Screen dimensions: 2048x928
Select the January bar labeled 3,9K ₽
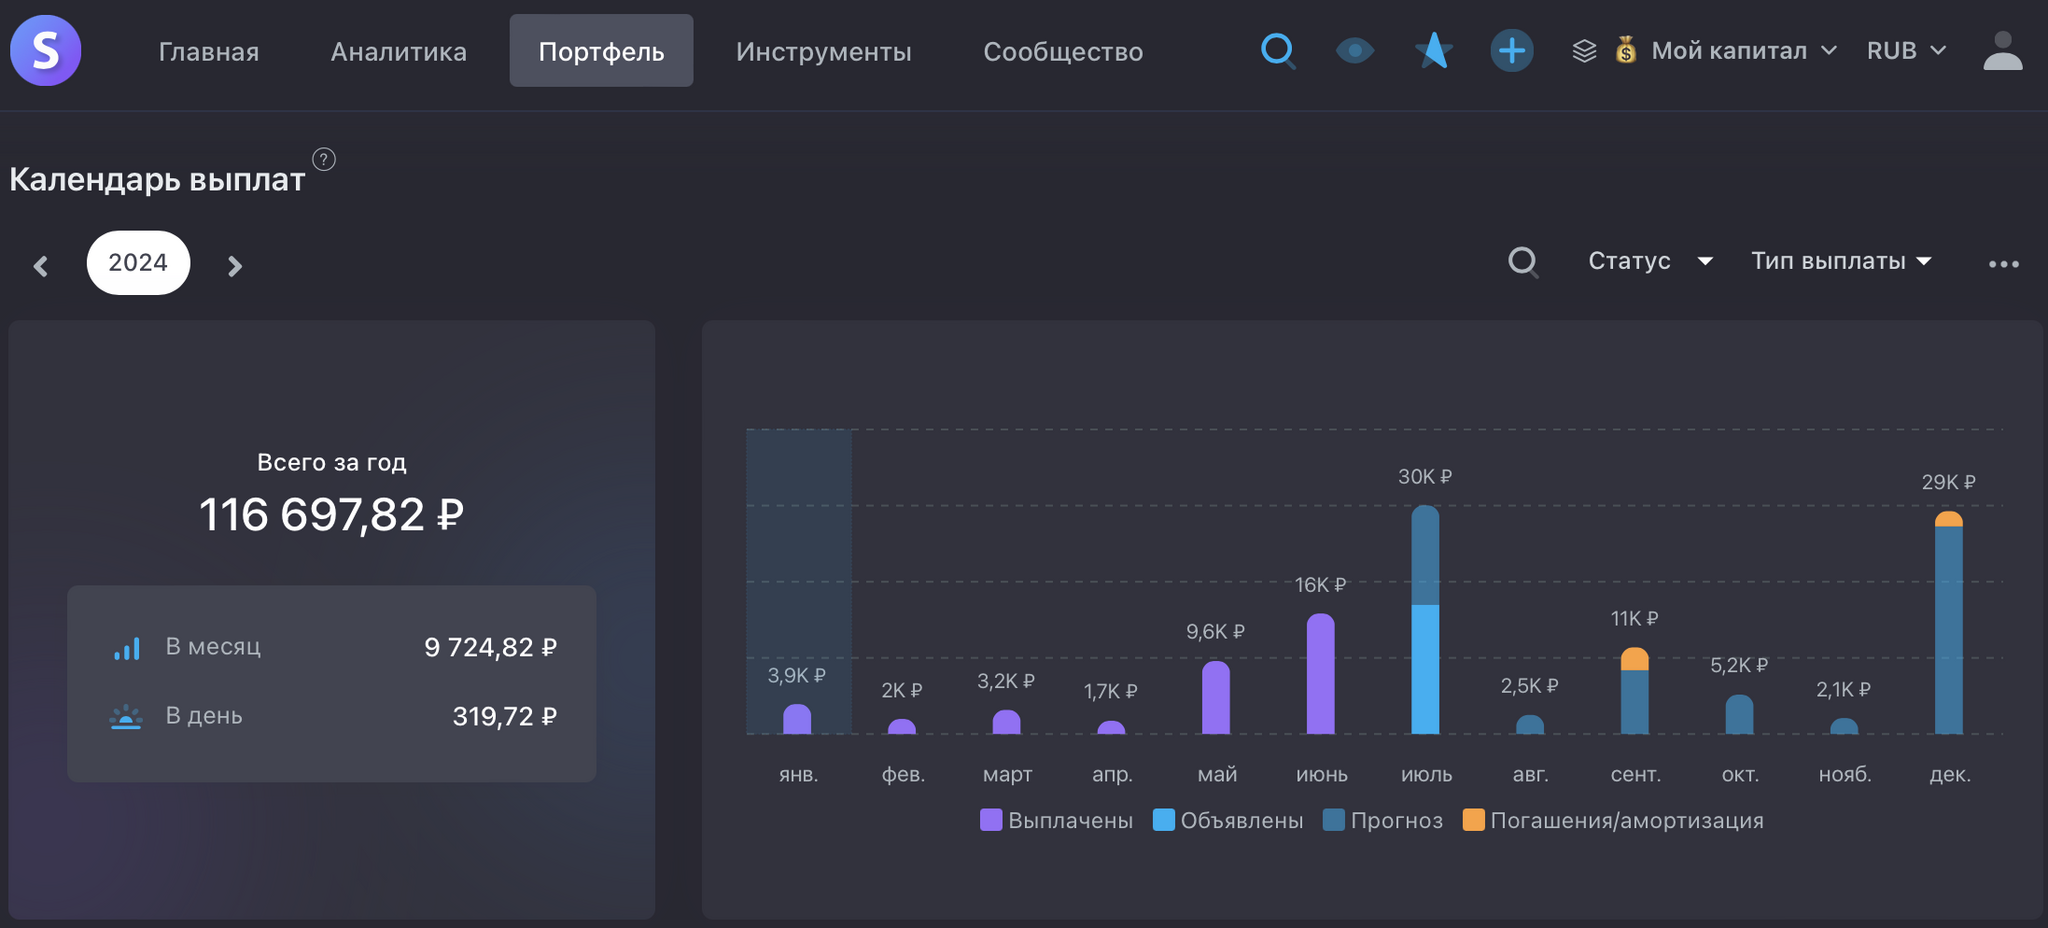click(797, 719)
